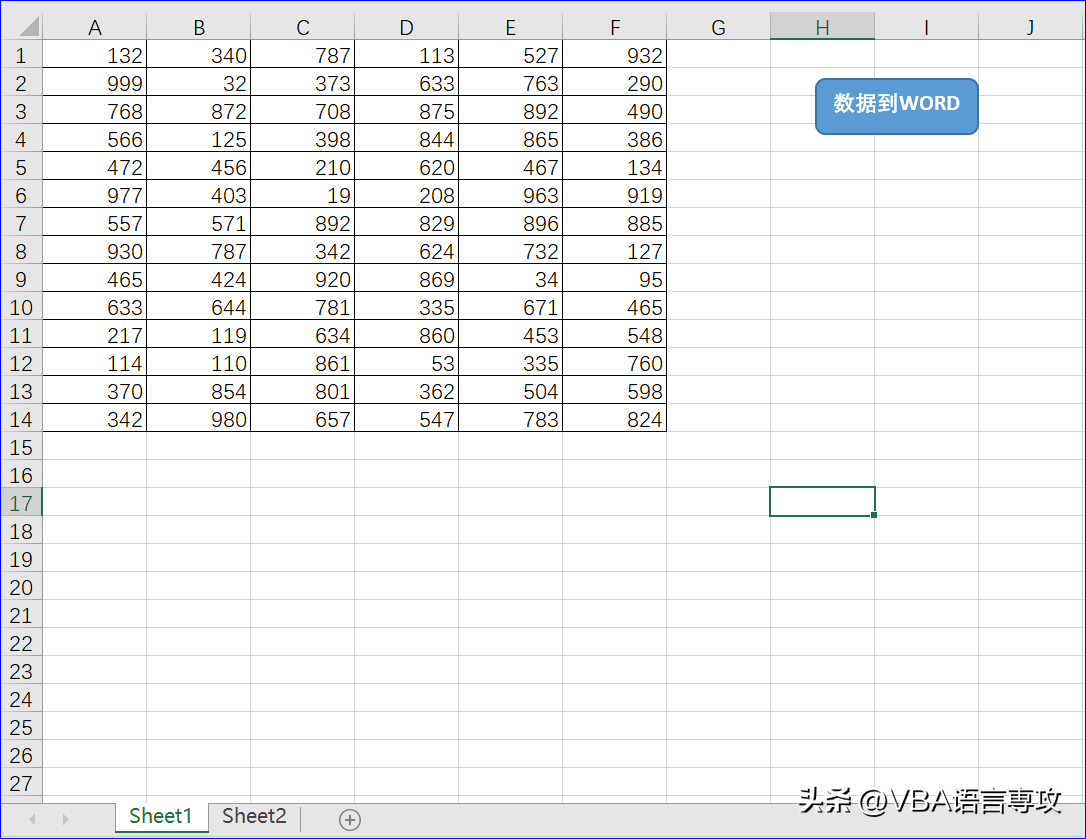This screenshot has height=839, width=1086.
Task: Click cell C9 containing 920
Action: pos(303,279)
